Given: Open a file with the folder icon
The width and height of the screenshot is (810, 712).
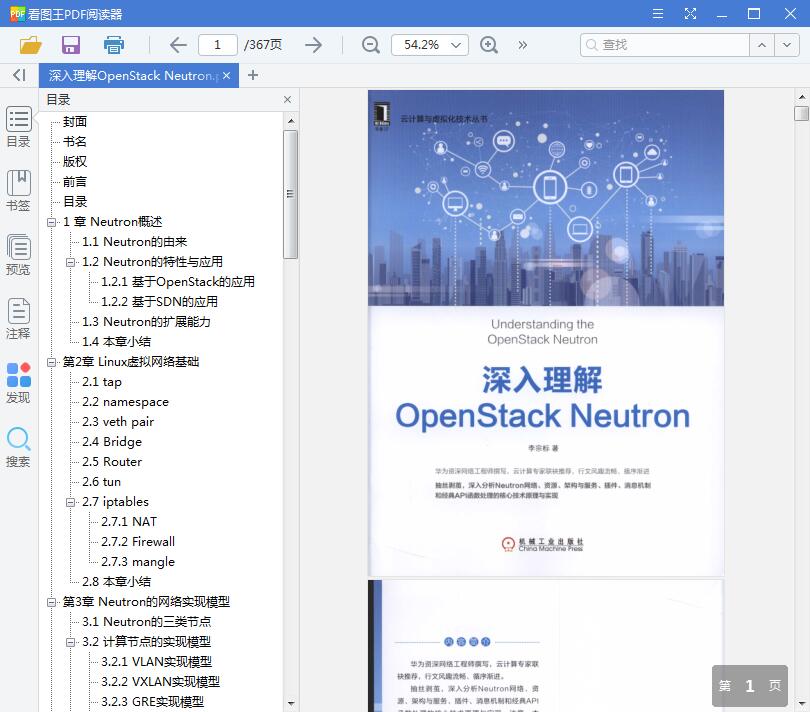Looking at the screenshot, I should point(30,45).
